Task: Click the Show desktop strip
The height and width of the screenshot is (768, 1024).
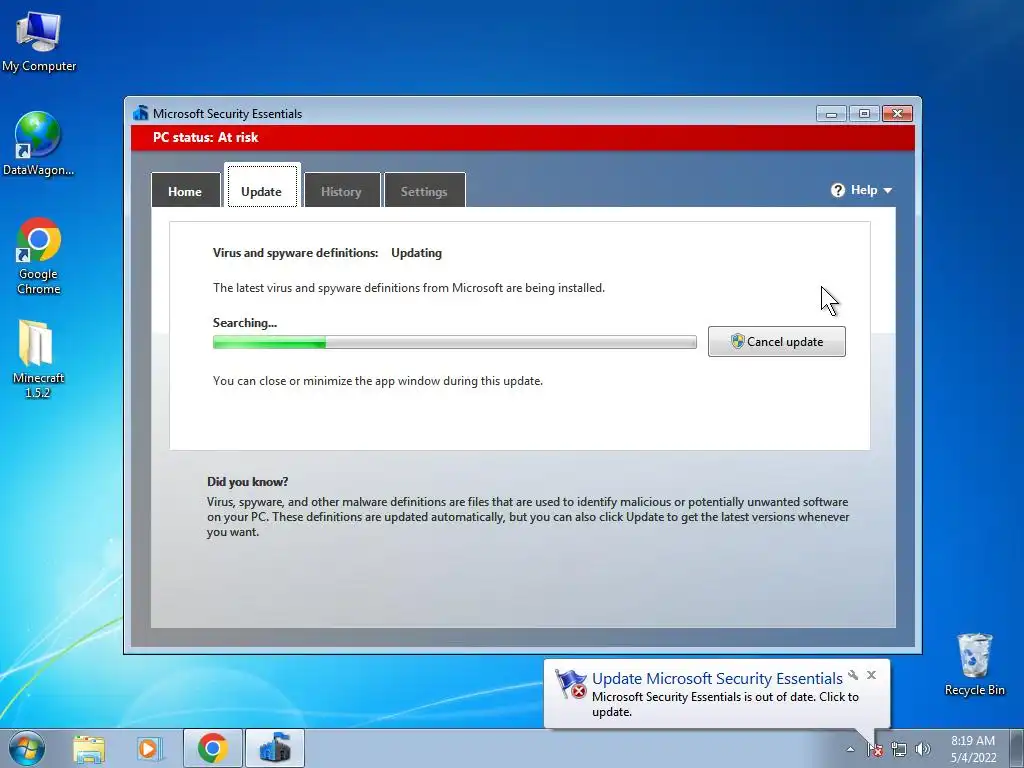Action: tap(1016, 748)
